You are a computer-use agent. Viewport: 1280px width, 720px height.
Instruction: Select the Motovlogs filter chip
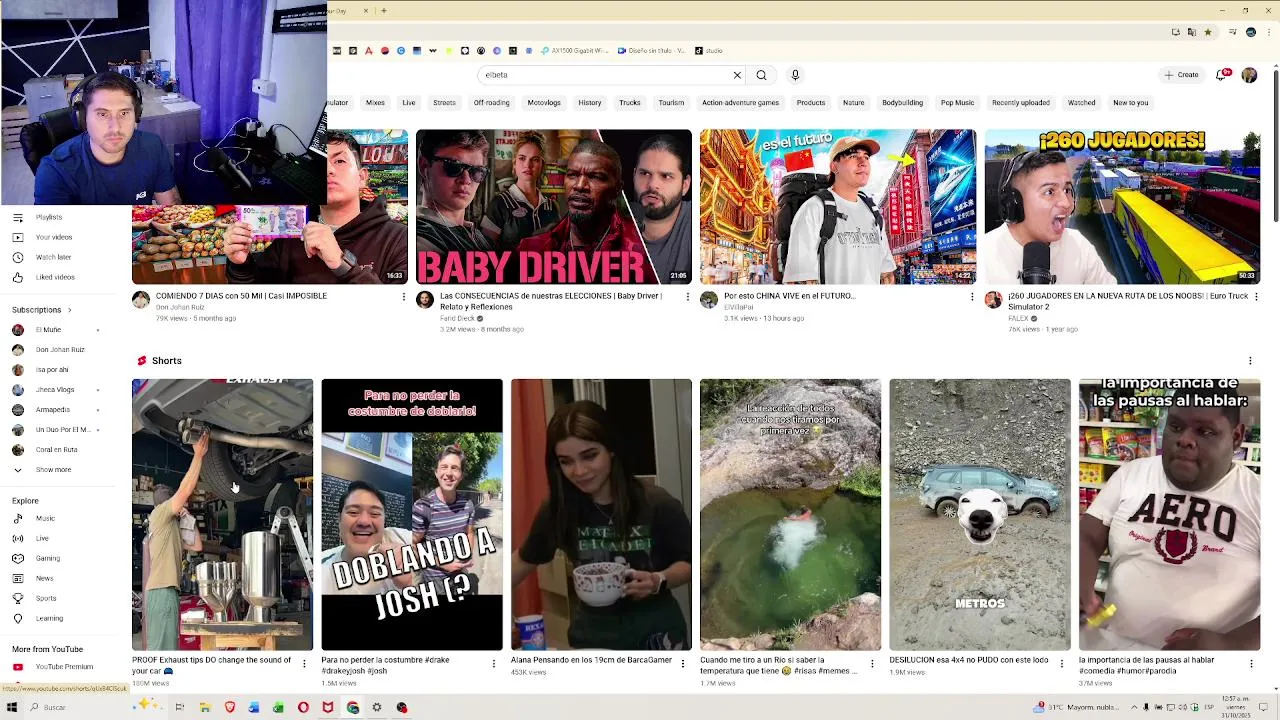(x=544, y=103)
